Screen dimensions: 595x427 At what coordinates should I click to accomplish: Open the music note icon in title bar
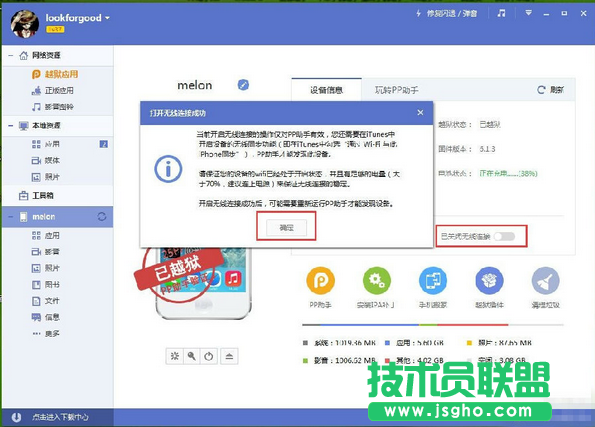[x=501, y=14]
